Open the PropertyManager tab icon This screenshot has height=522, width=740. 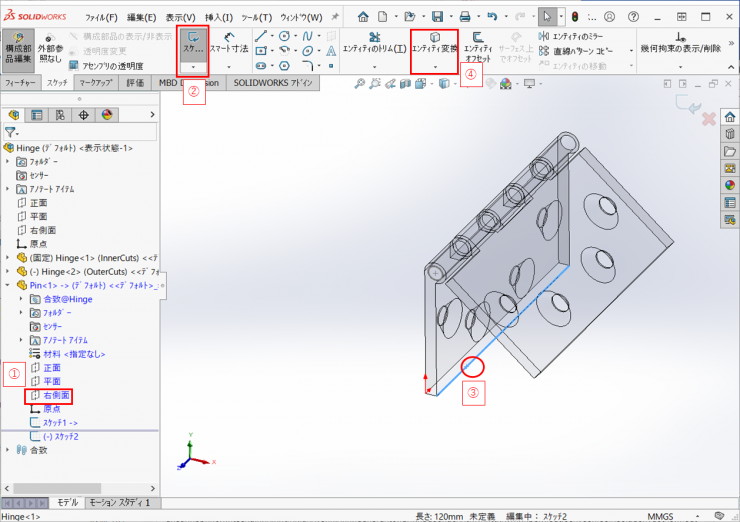(37, 115)
